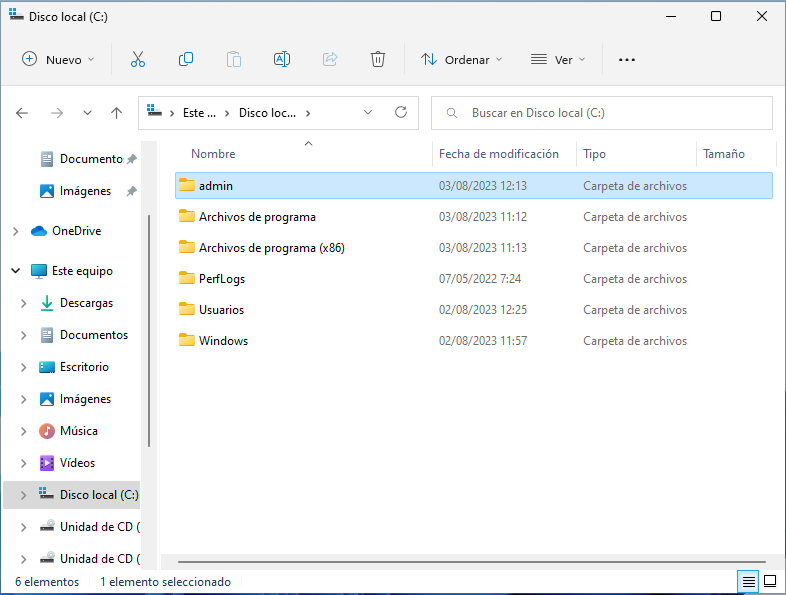Sort by the Nombre column header

pyautogui.click(x=213, y=154)
